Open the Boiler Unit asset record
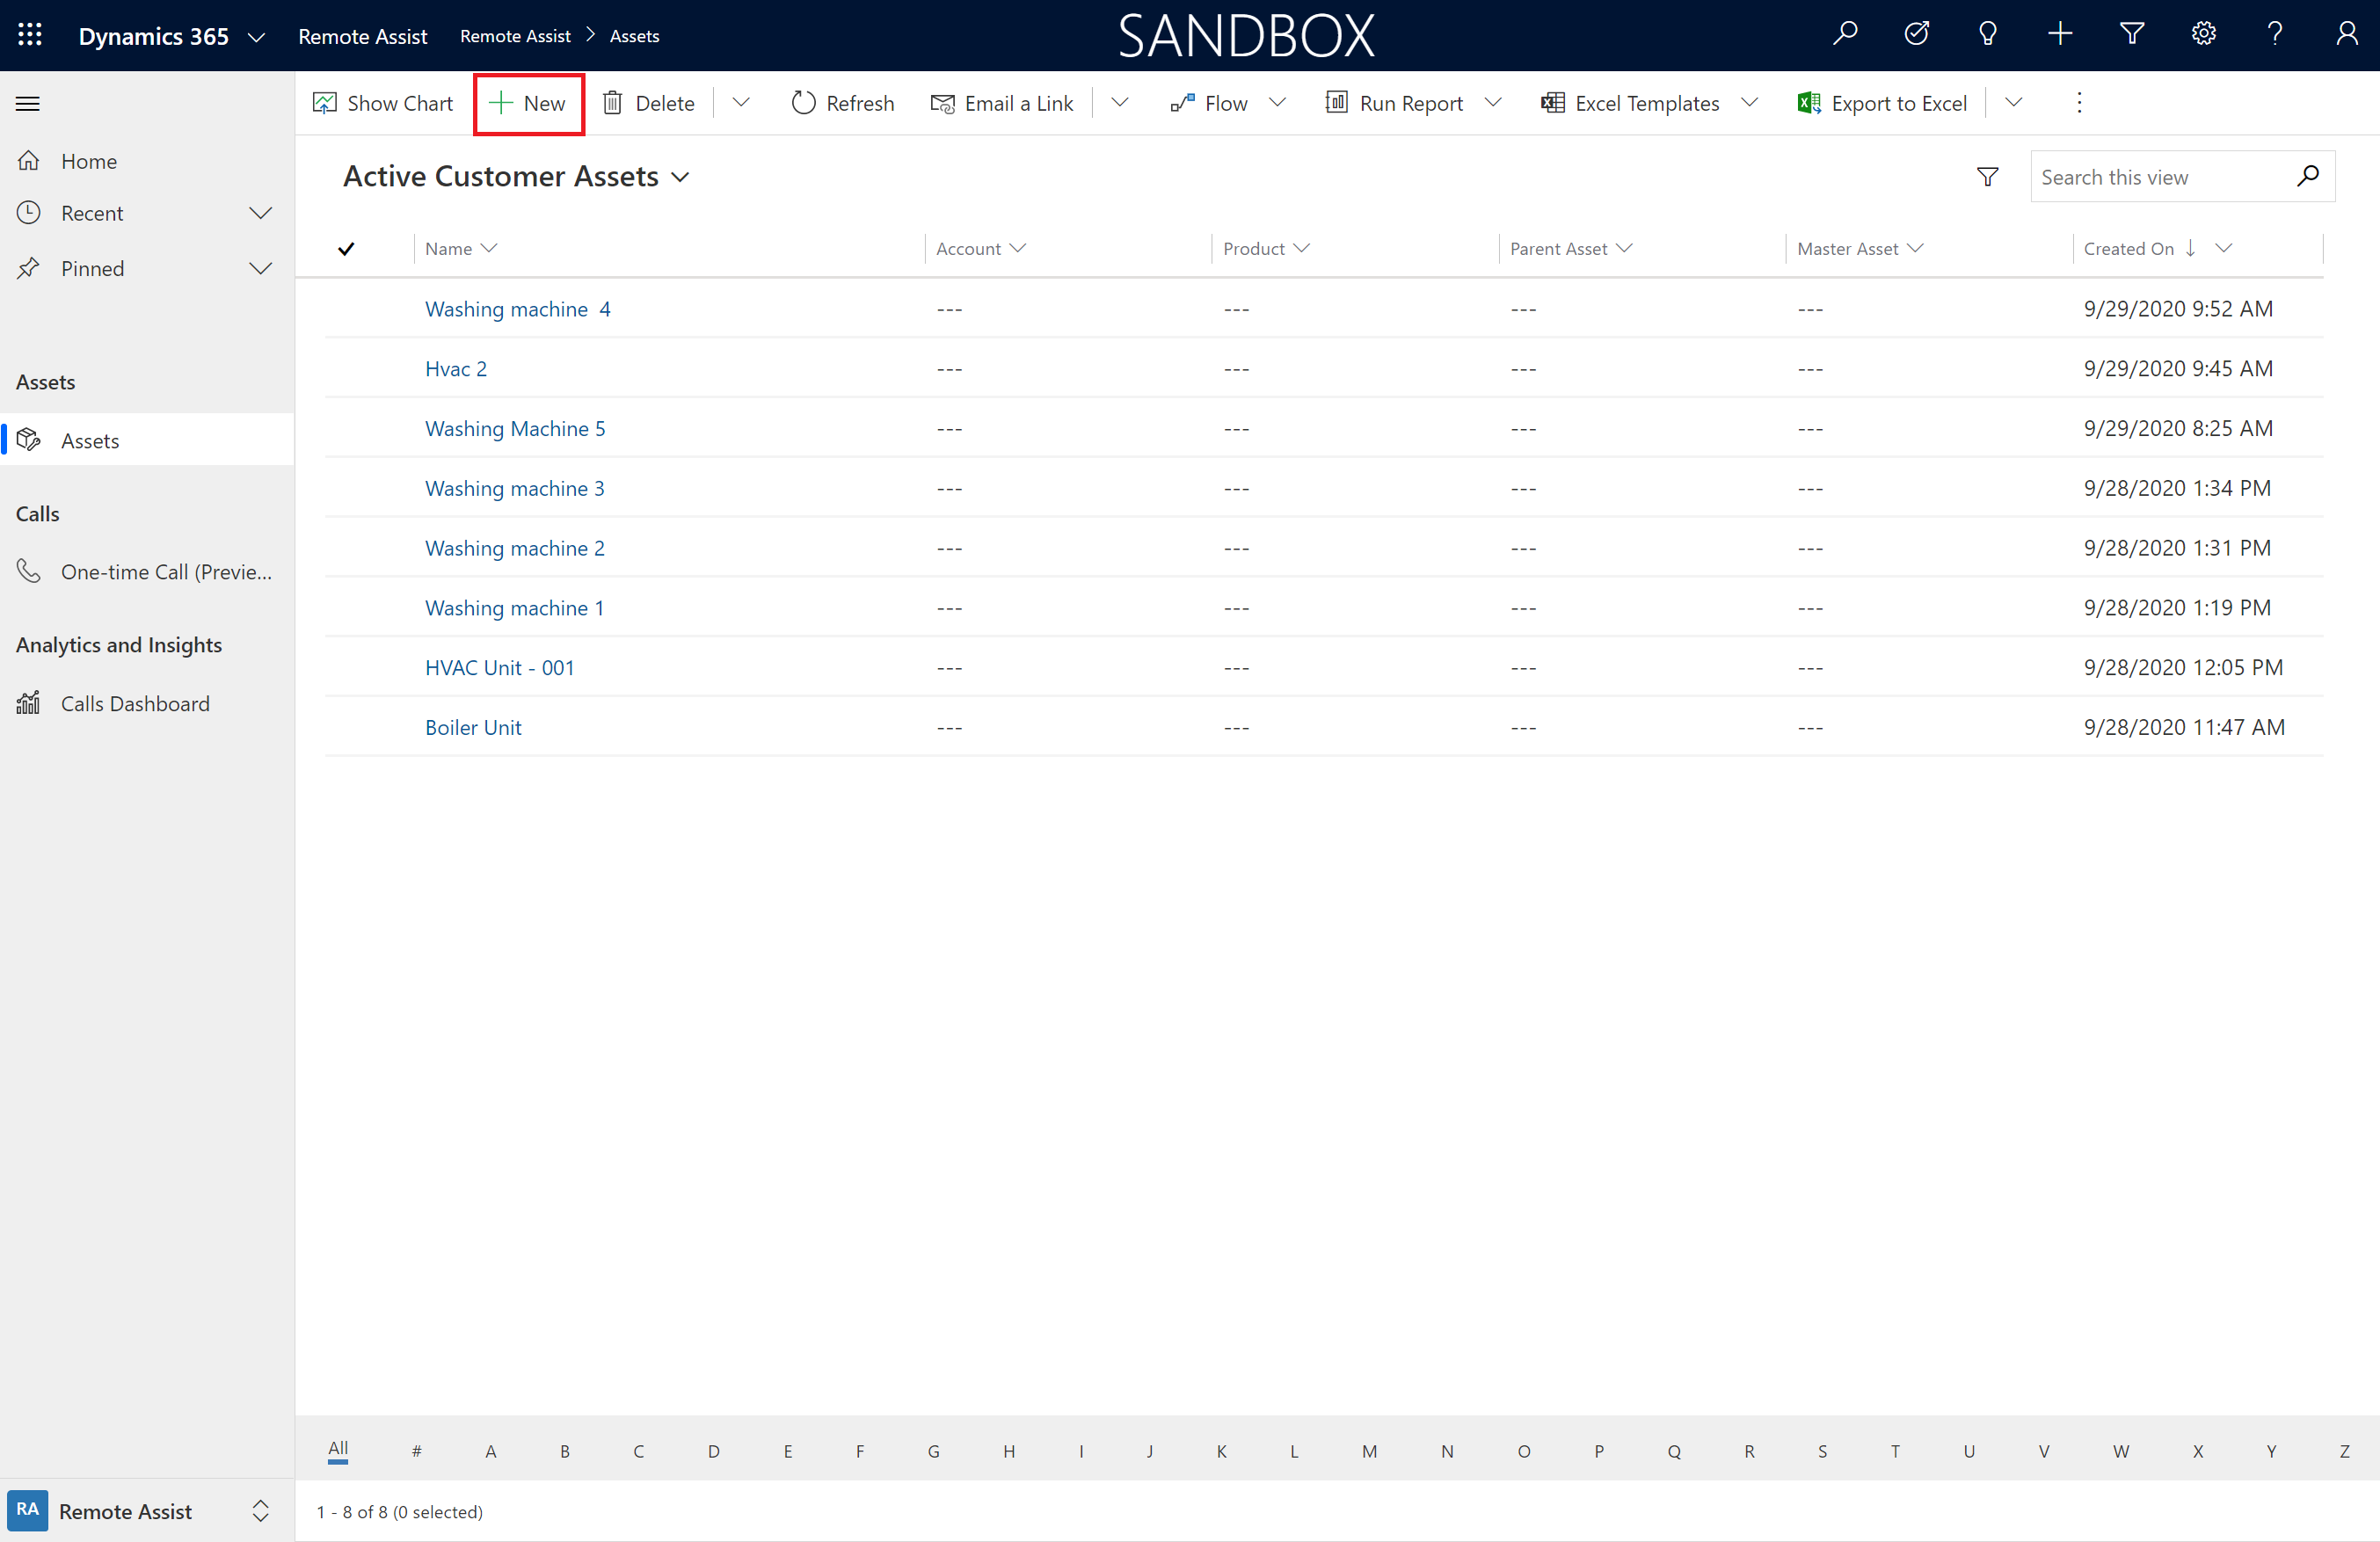 pyautogui.click(x=474, y=727)
